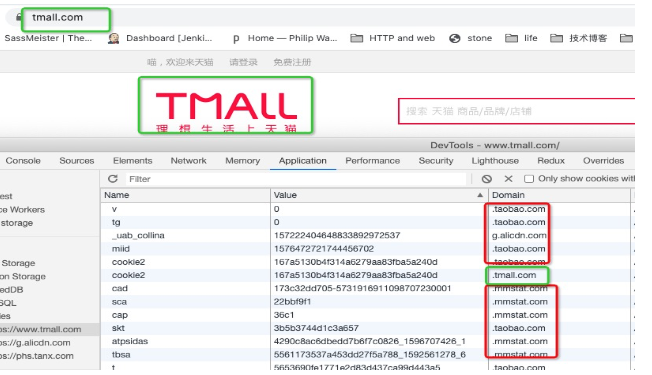Click the 请登录 login link
This screenshot has width=652, height=375.
click(x=243, y=62)
